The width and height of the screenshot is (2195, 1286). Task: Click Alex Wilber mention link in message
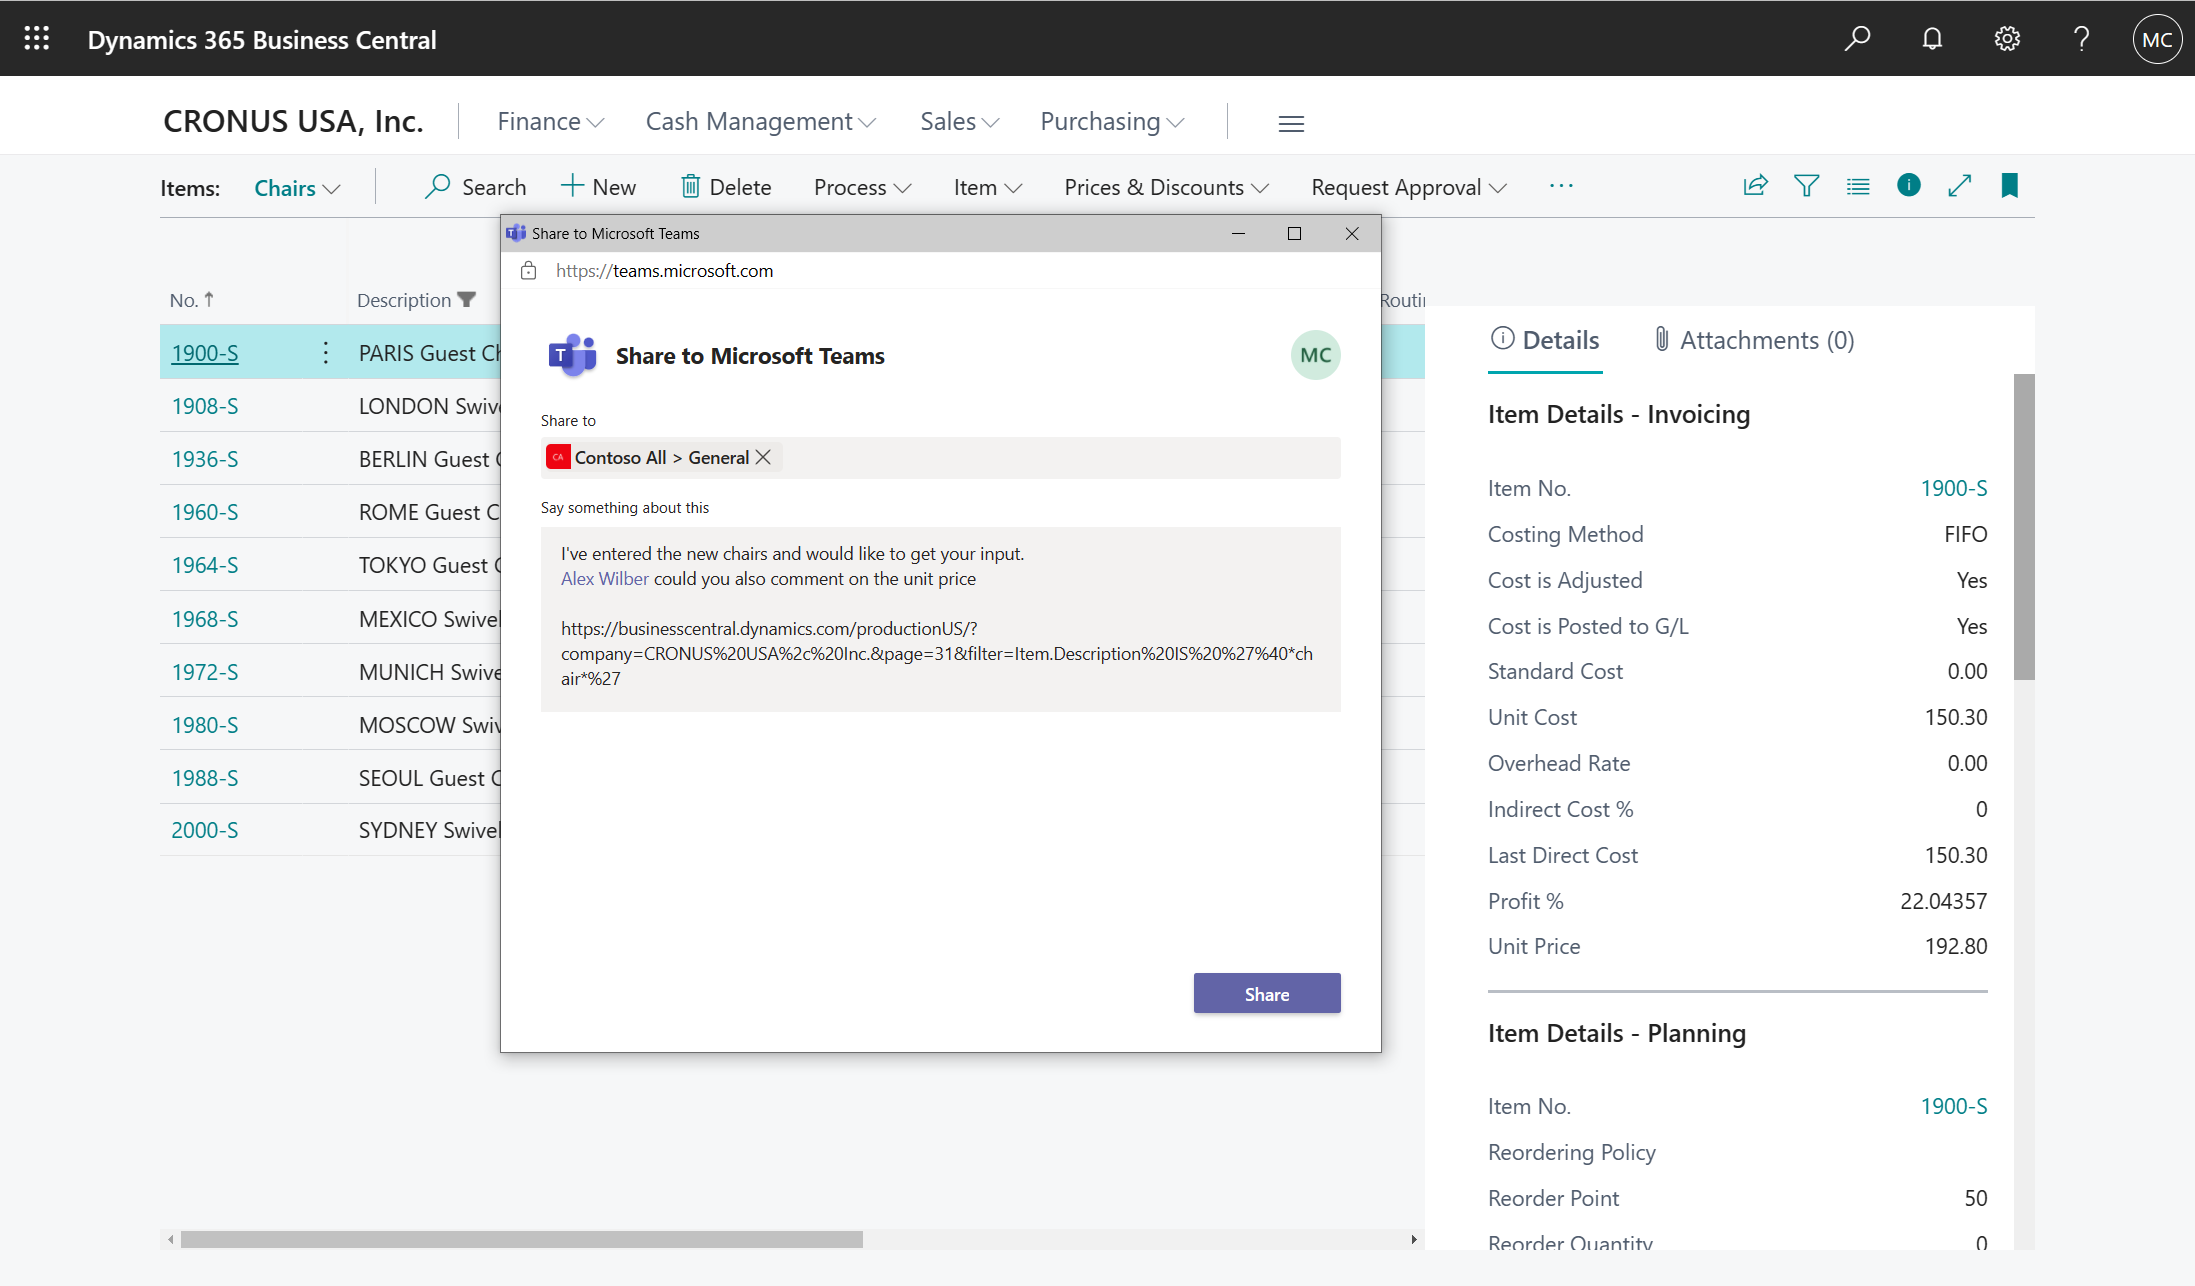point(603,579)
